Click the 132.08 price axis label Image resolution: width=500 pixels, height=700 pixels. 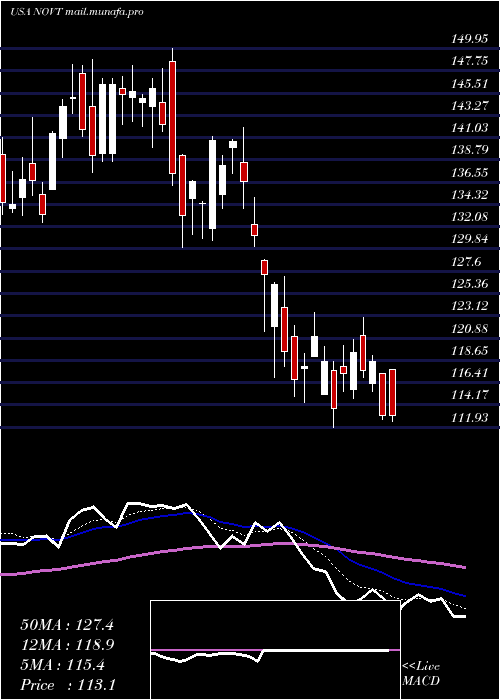(469, 217)
